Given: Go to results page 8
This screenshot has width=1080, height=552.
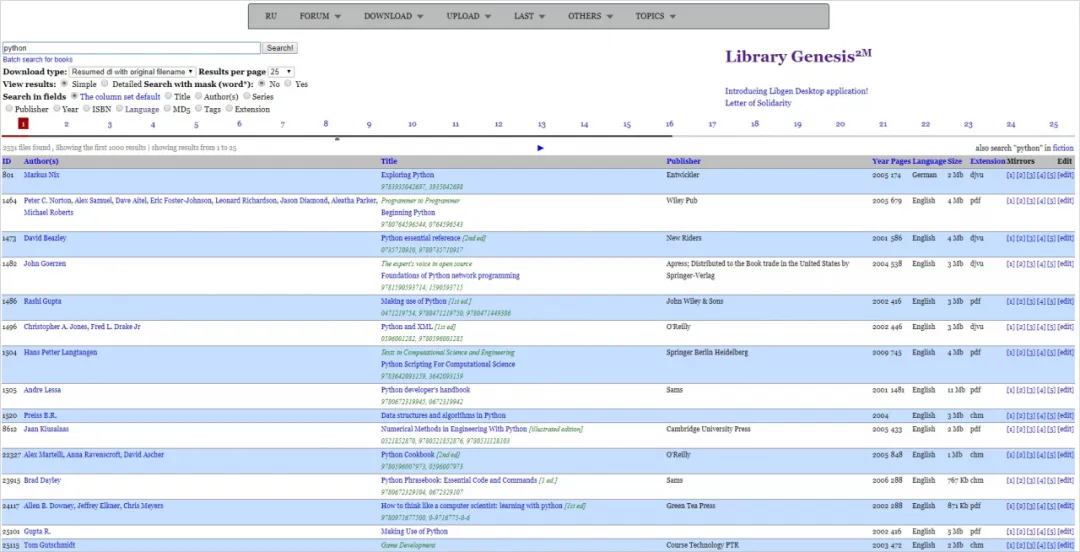Looking at the screenshot, I should [326, 124].
